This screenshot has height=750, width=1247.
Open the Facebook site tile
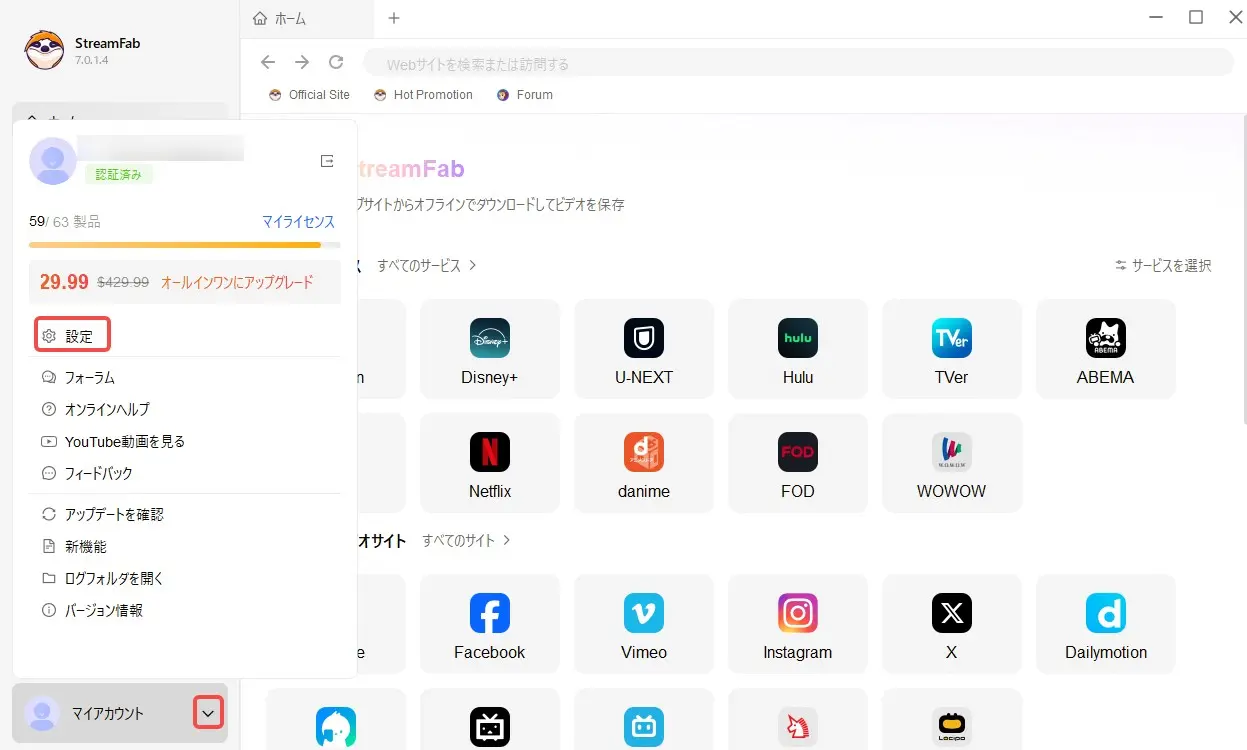tap(489, 623)
